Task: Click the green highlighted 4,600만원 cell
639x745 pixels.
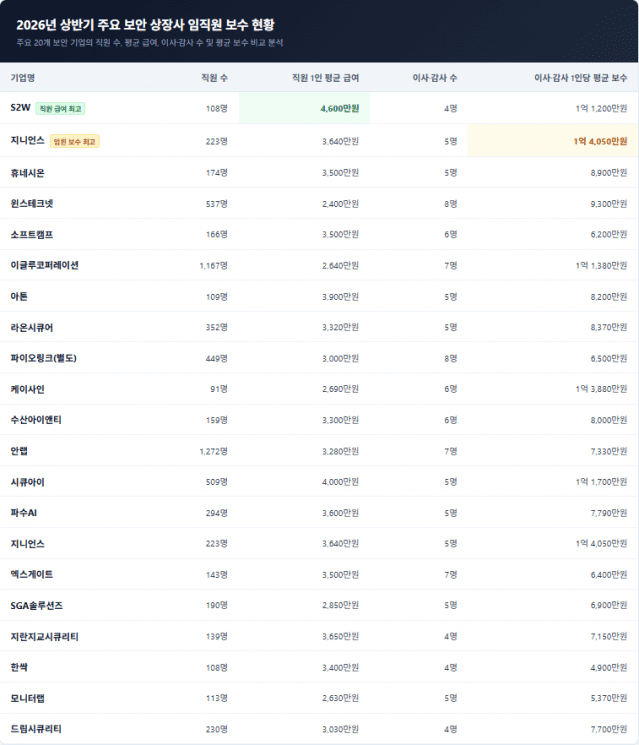Action: point(304,108)
